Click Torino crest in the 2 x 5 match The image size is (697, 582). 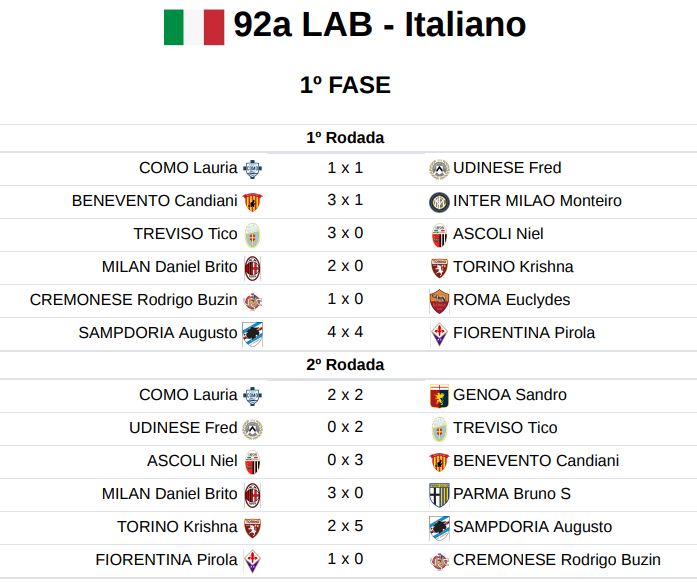tap(252, 527)
